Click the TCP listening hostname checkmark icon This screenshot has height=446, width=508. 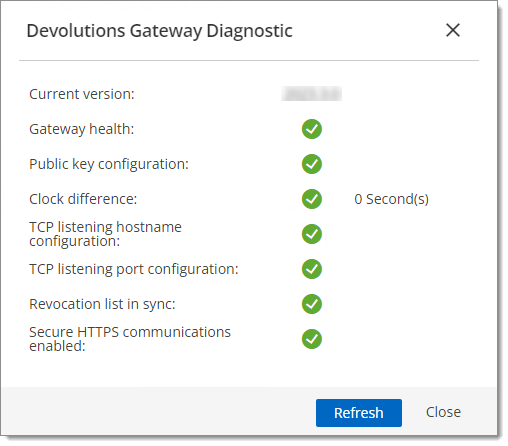tap(312, 234)
